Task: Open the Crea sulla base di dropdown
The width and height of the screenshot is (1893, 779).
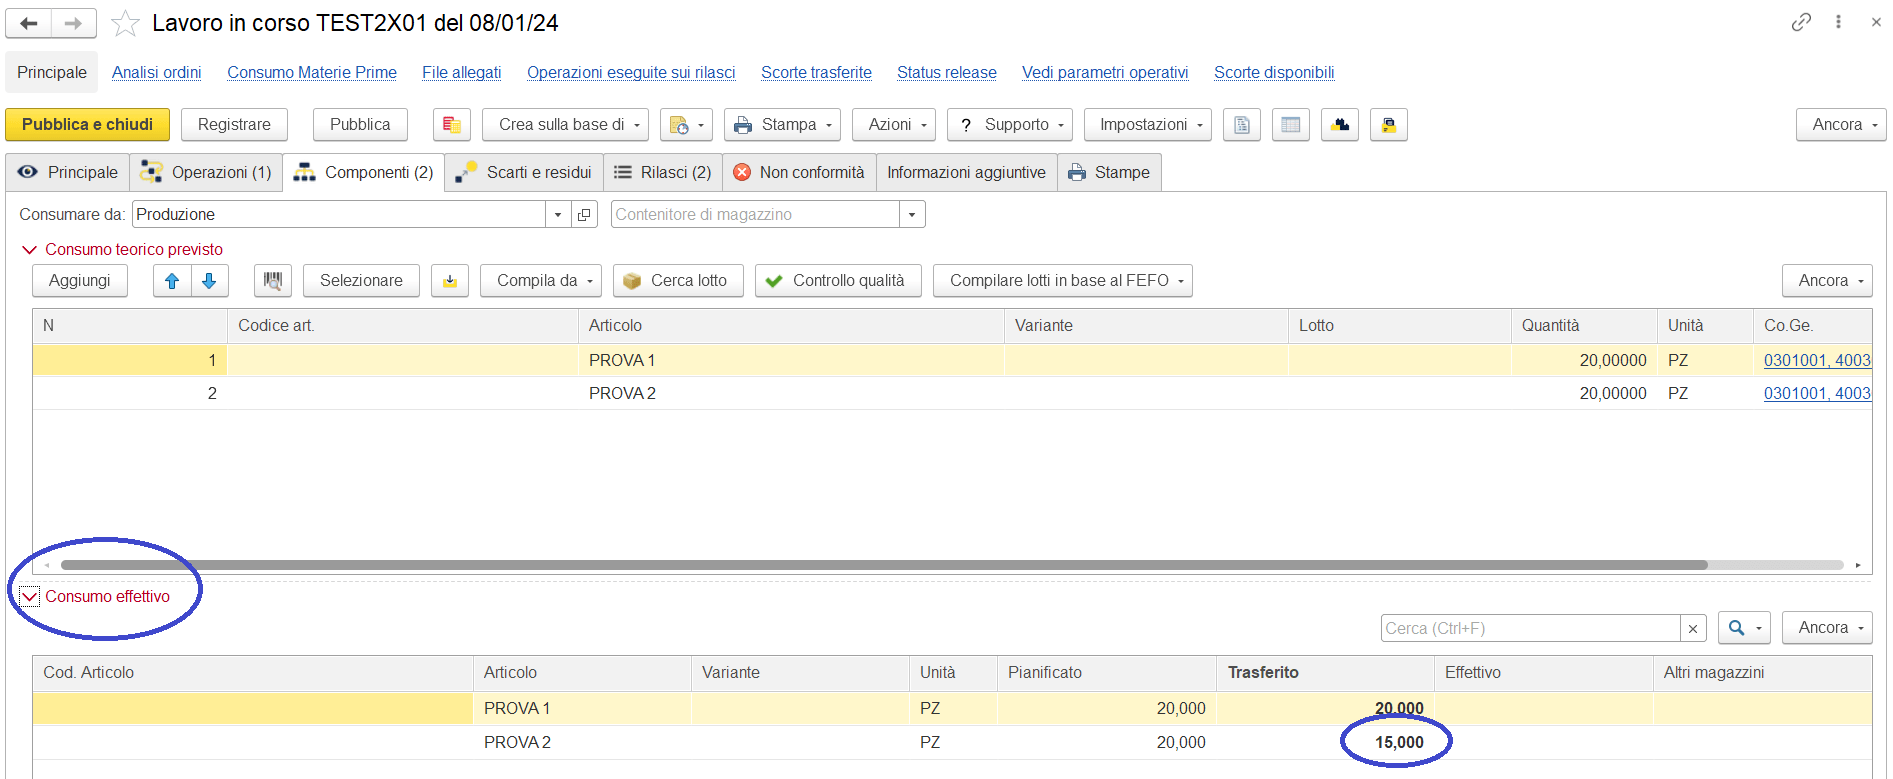Action: pos(566,125)
